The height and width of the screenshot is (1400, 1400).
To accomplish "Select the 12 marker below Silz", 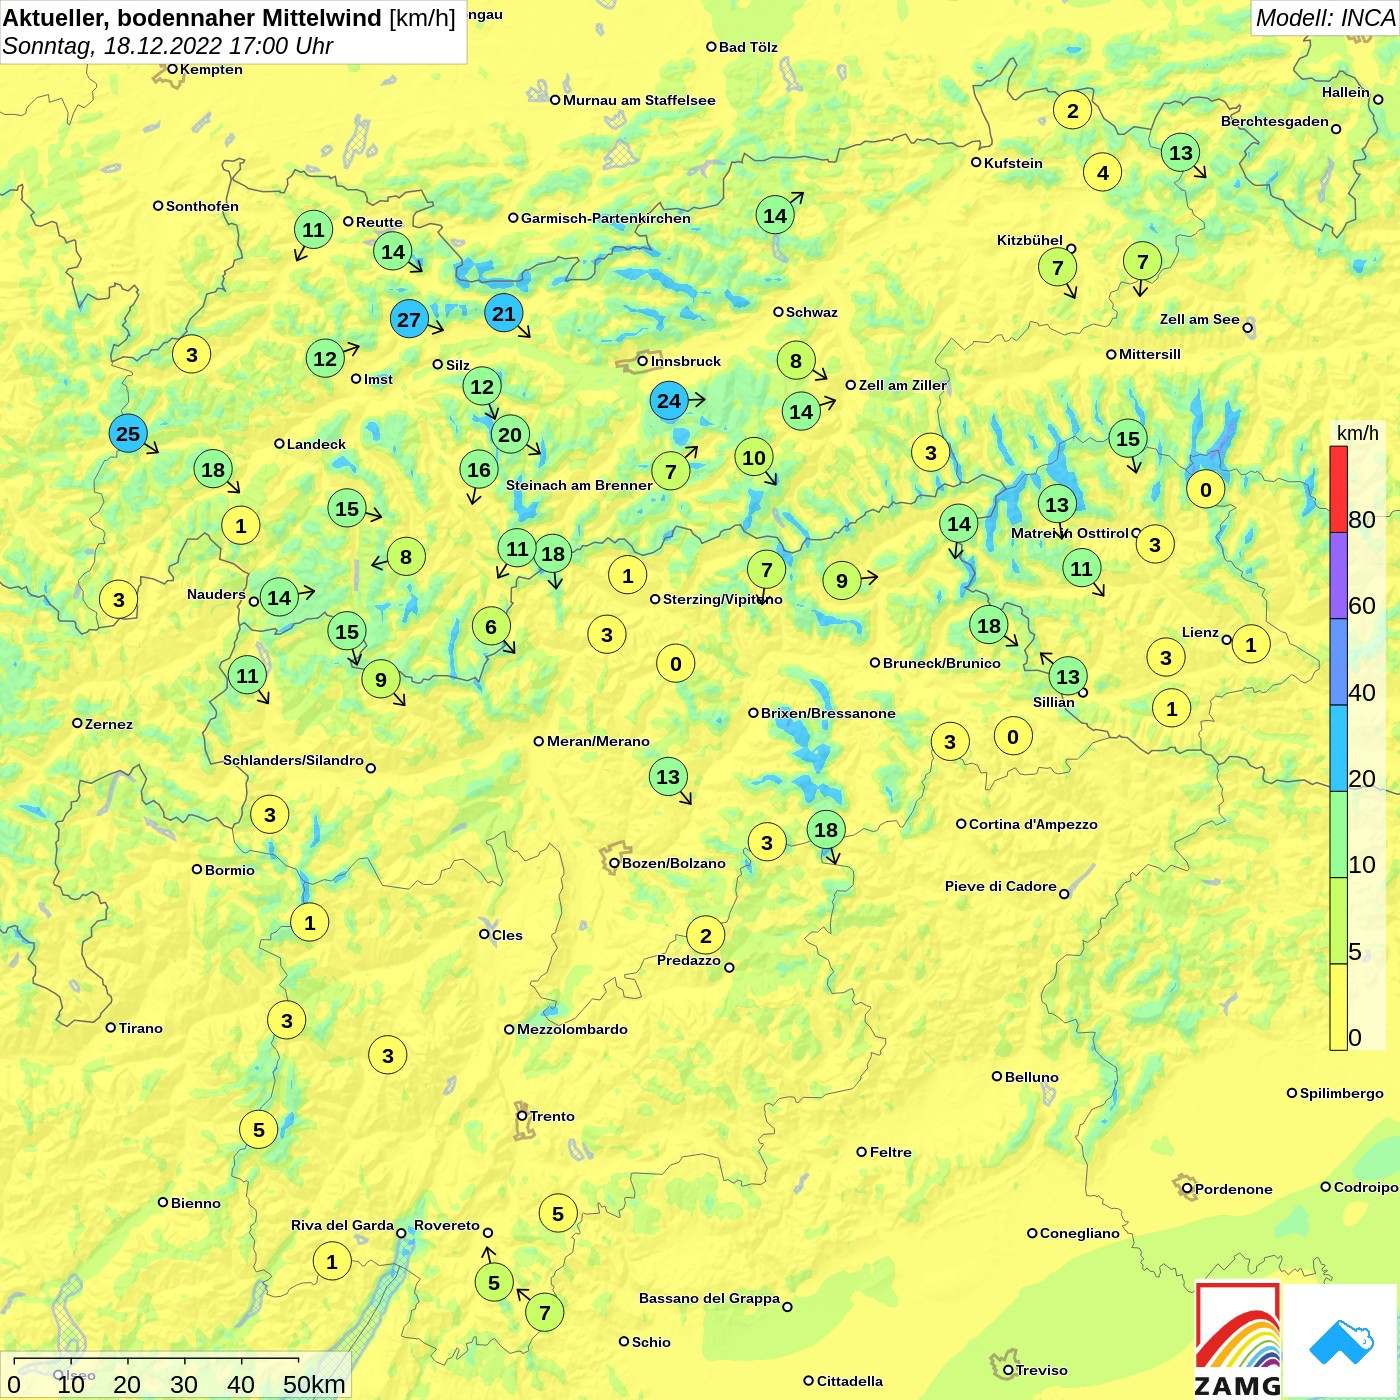I will point(482,387).
